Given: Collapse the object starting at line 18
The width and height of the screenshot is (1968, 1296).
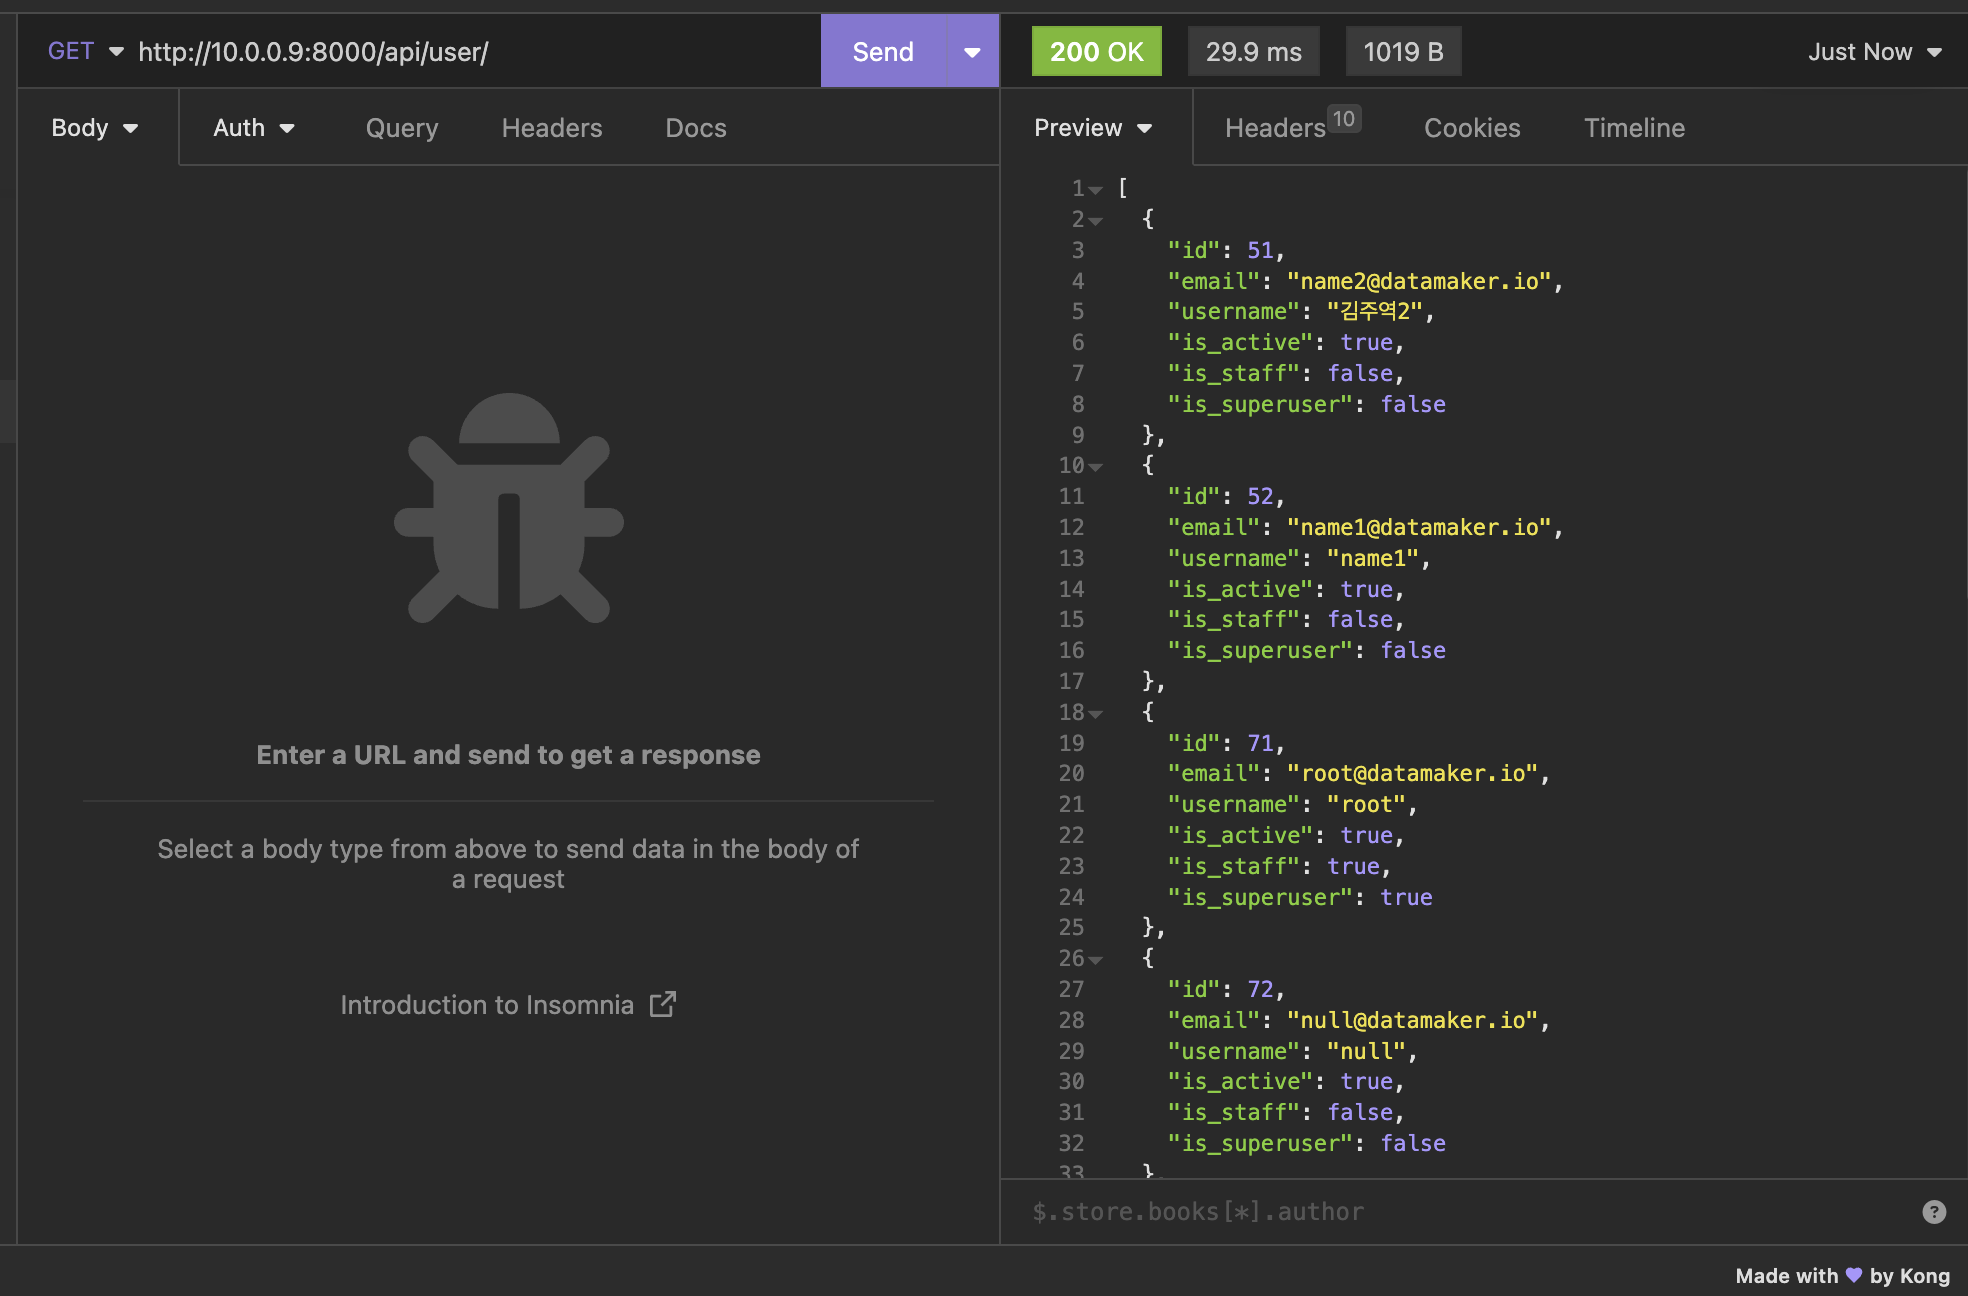Looking at the screenshot, I should [x=1096, y=714].
